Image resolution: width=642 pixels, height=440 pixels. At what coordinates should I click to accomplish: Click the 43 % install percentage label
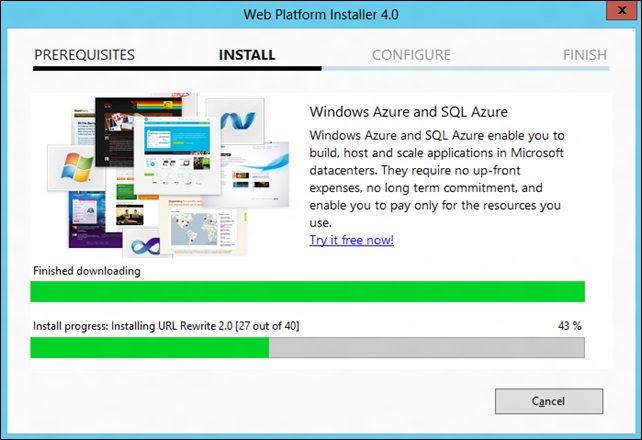click(569, 326)
